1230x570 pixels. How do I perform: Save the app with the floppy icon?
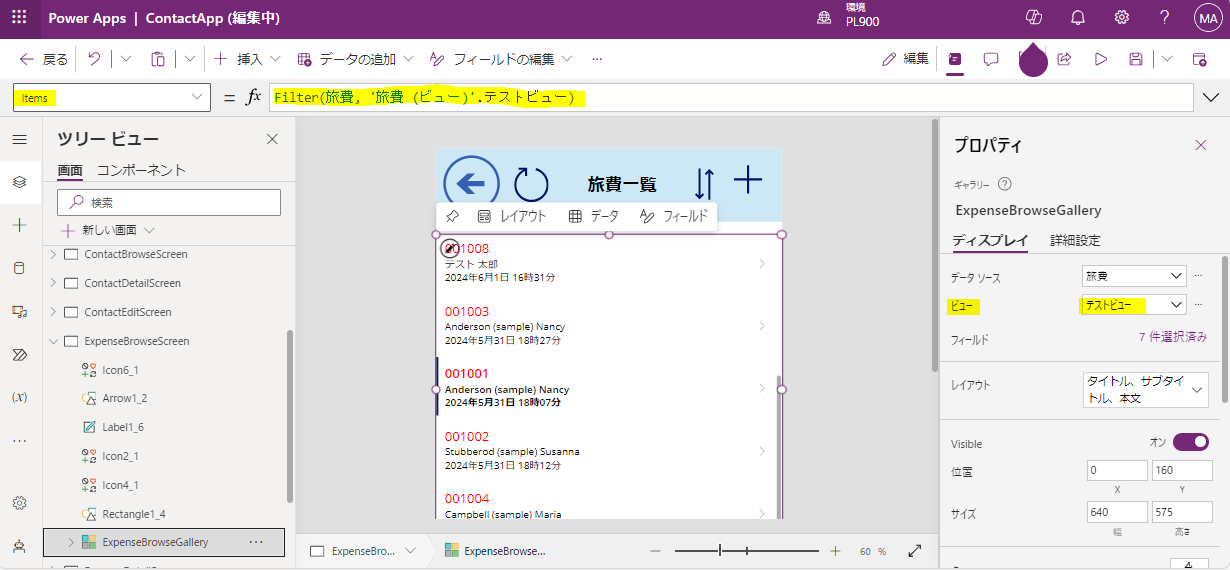pyautogui.click(x=1136, y=59)
